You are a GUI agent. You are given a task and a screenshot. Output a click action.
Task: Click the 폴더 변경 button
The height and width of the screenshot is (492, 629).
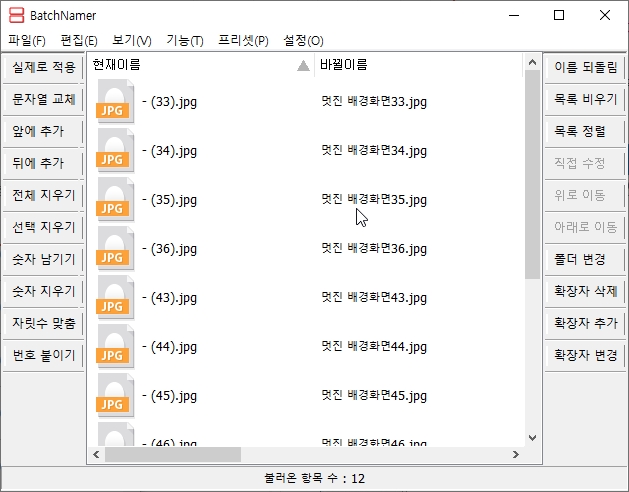(585, 259)
